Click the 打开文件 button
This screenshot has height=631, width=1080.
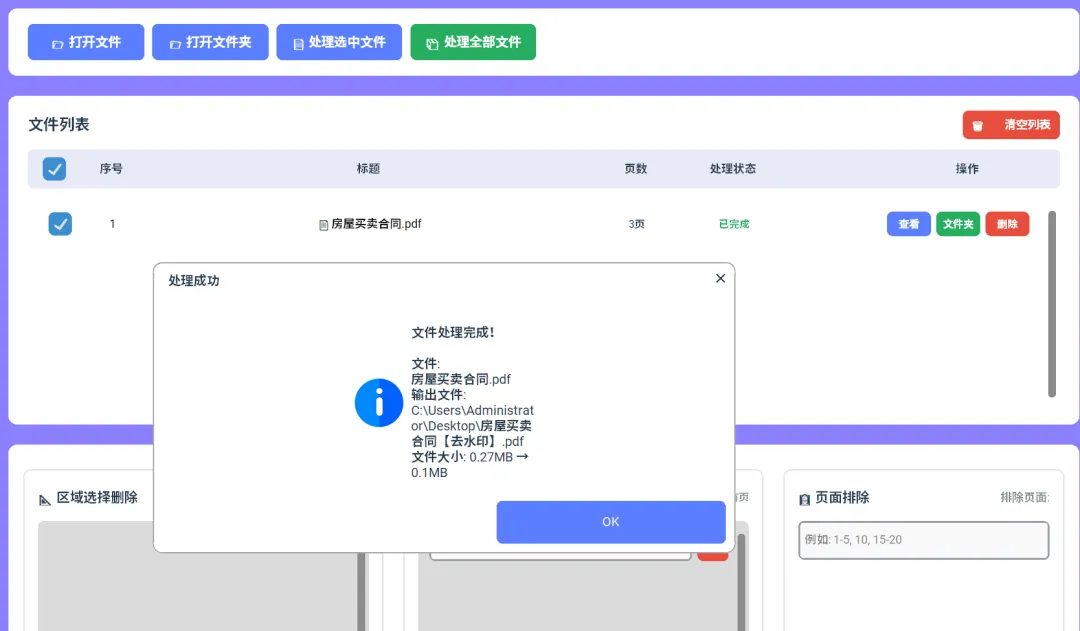click(86, 42)
